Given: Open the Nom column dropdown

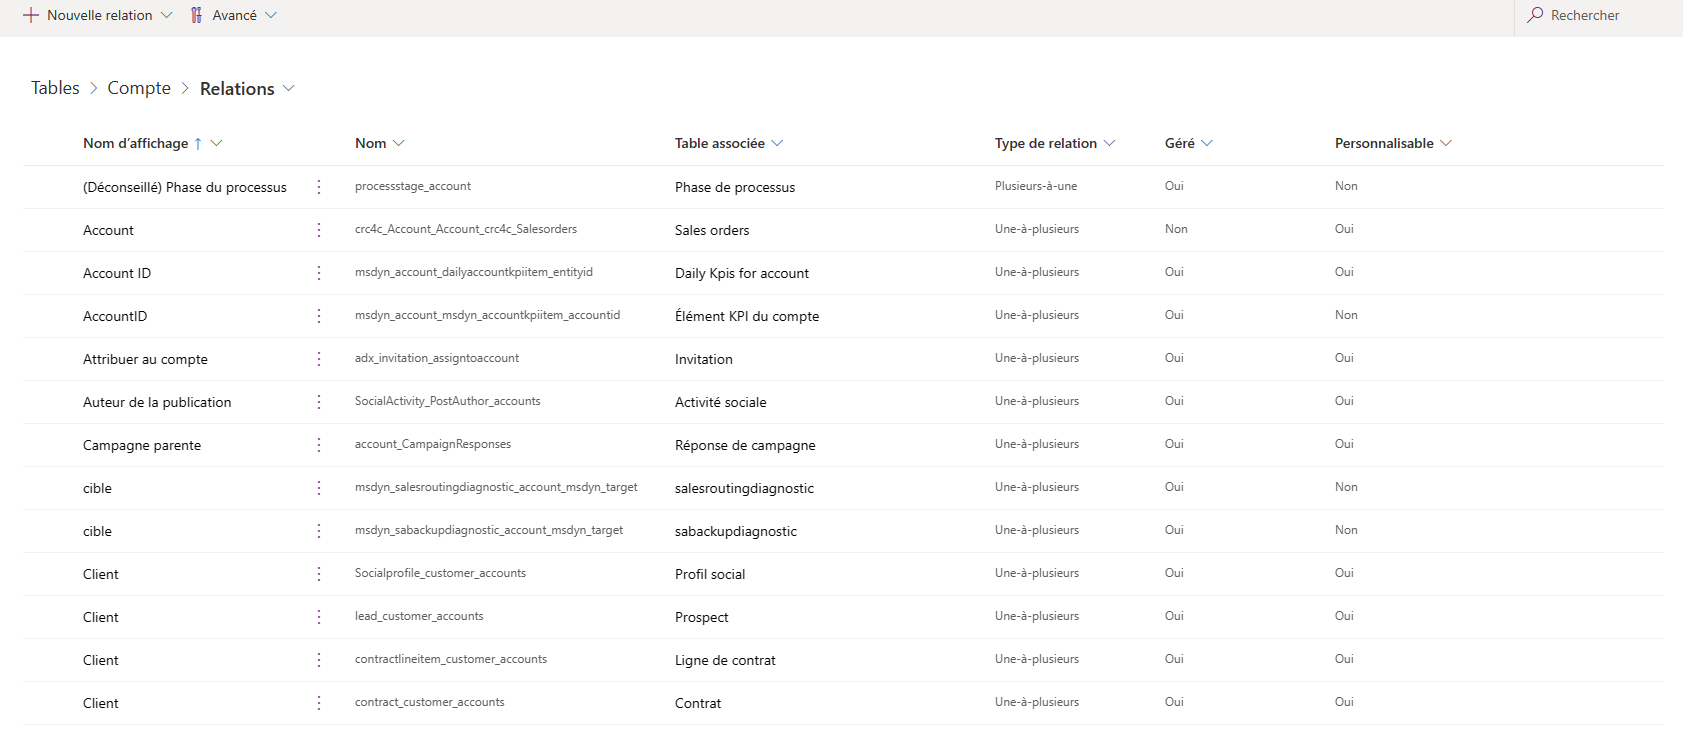Looking at the screenshot, I should tap(399, 143).
